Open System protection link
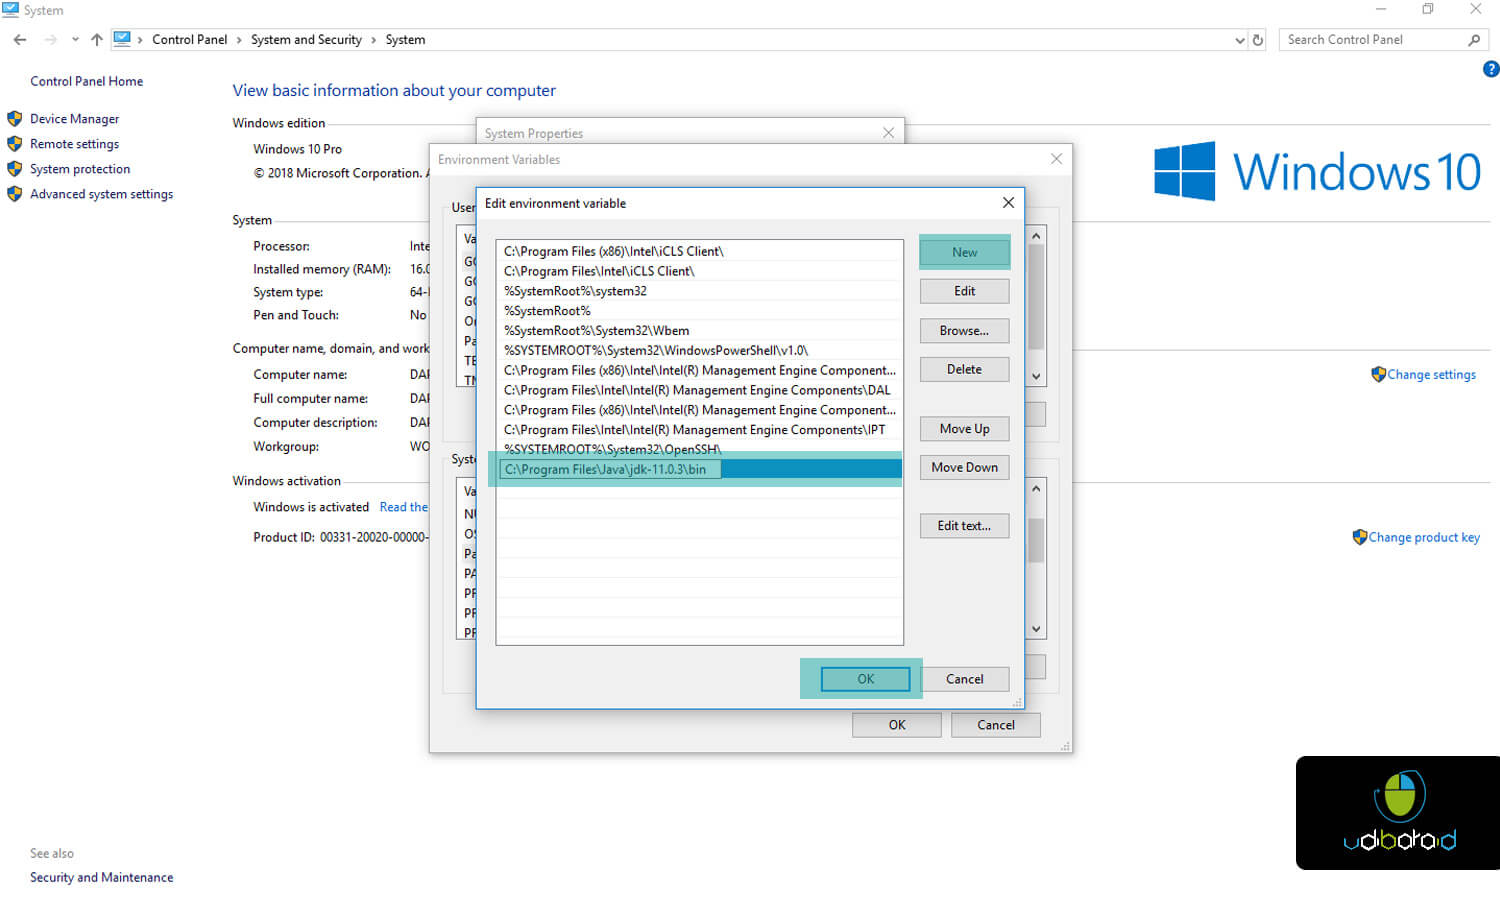 point(80,169)
